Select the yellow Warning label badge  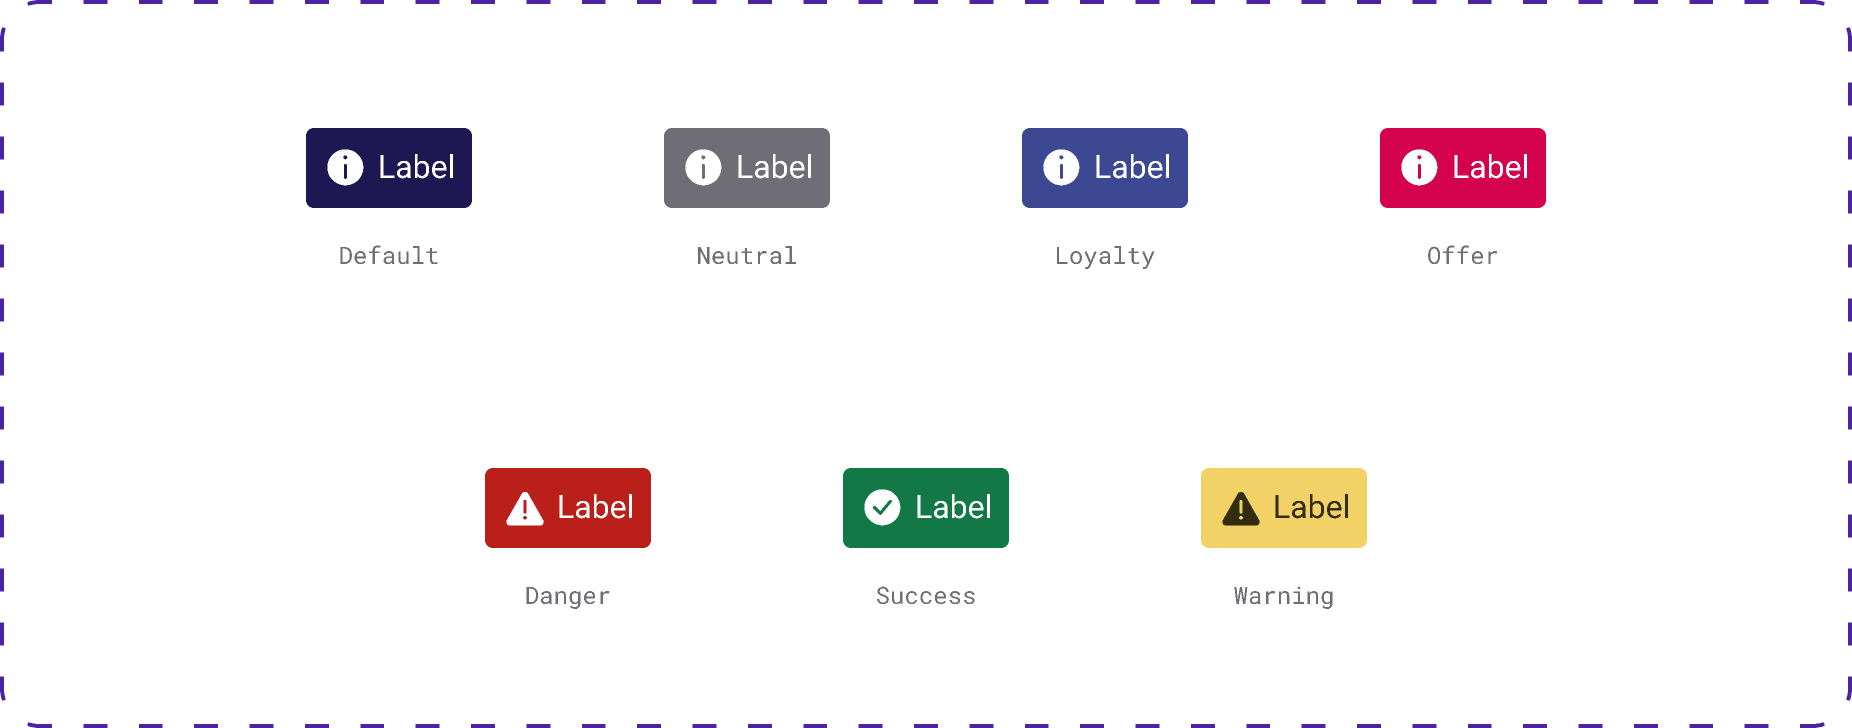(x=1284, y=508)
